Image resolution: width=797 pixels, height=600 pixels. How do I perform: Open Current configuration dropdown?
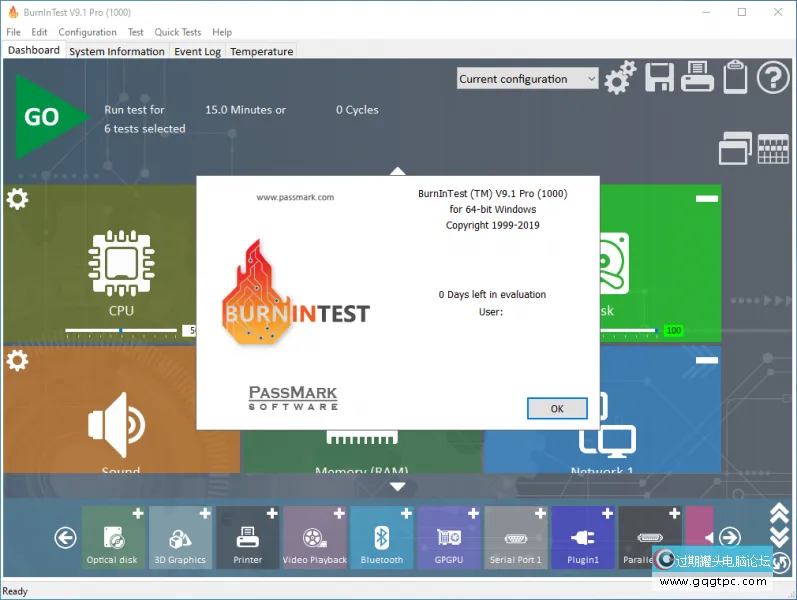[527, 79]
